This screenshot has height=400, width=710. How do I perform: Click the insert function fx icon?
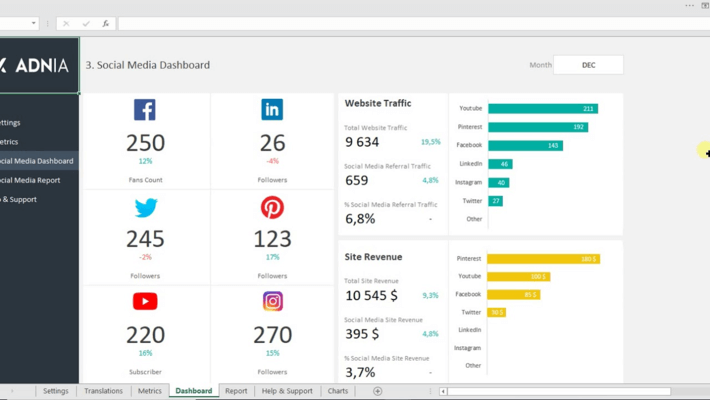106,23
